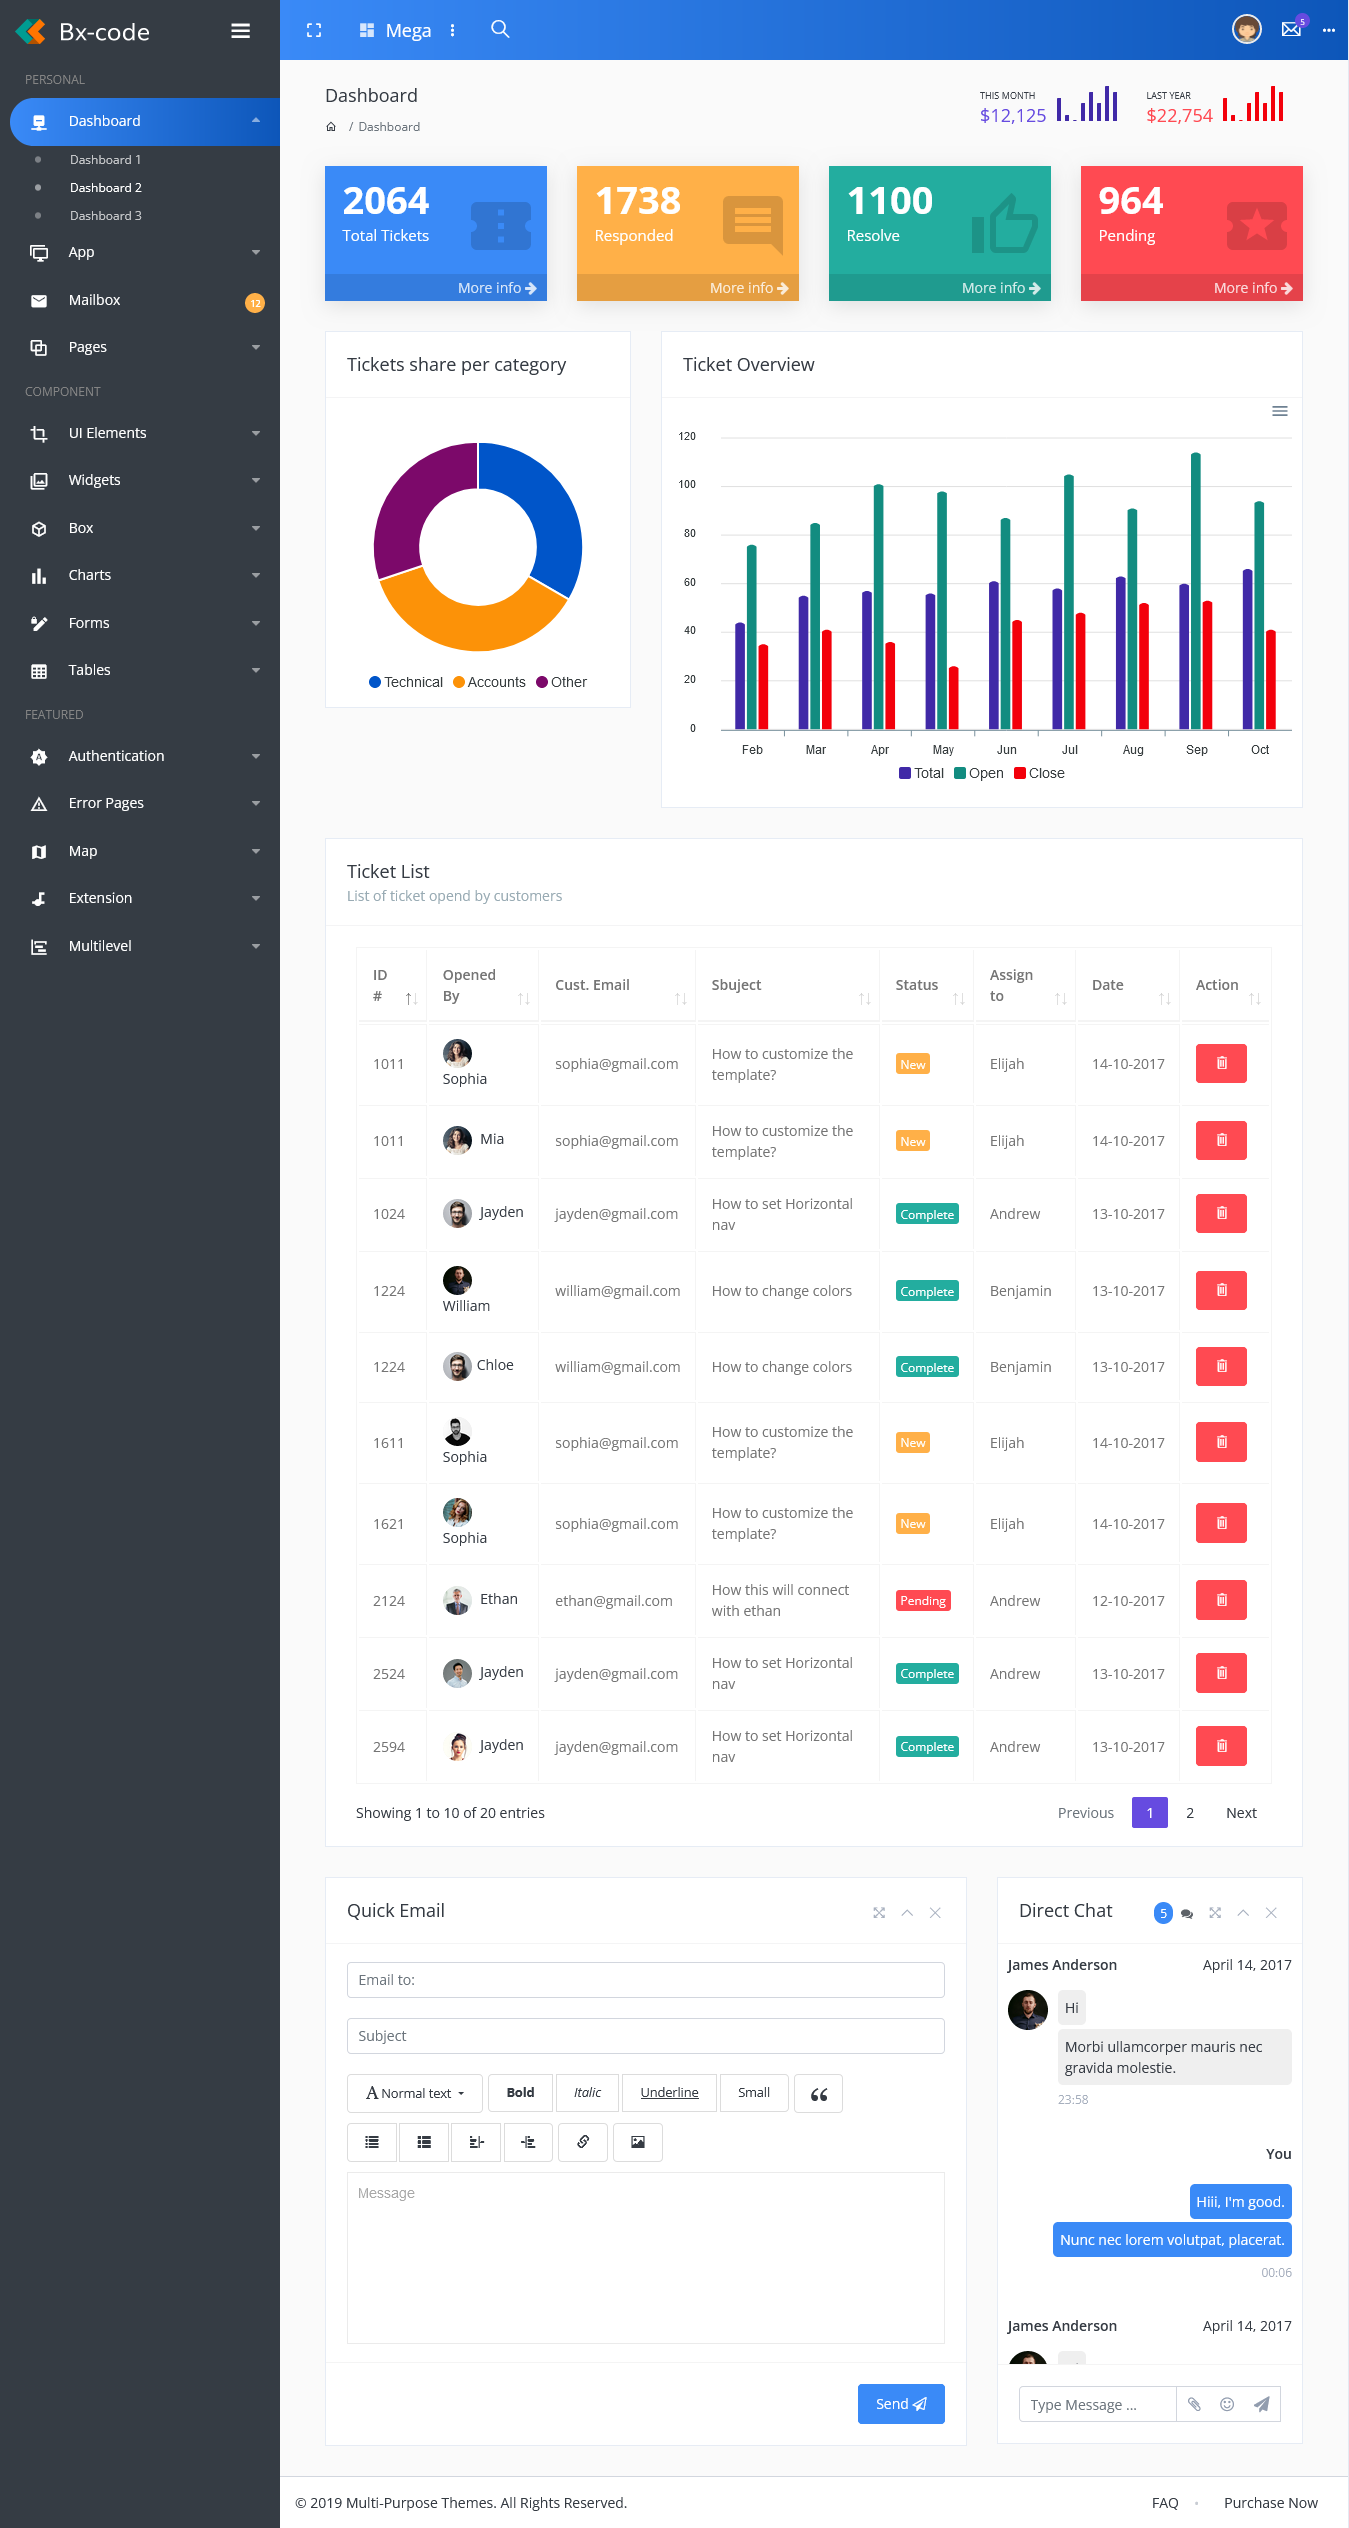The height and width of the screenshot is (2528, 1349).
Task: Click More info on Total Tickets card
Action: coord(496,288)
